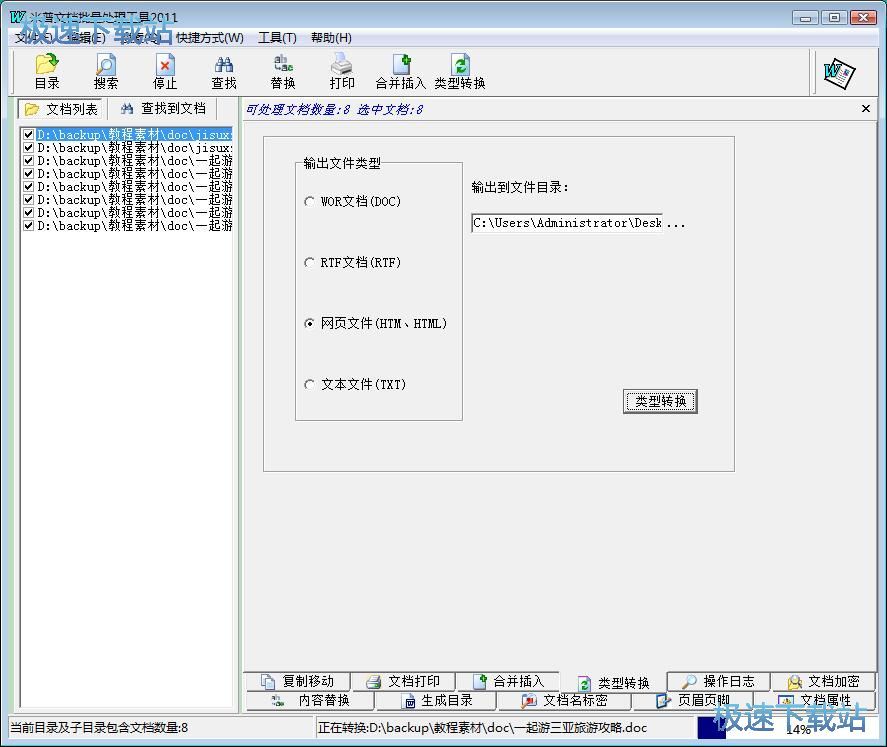Click the 停止 toolbar icon

[165, 72]
